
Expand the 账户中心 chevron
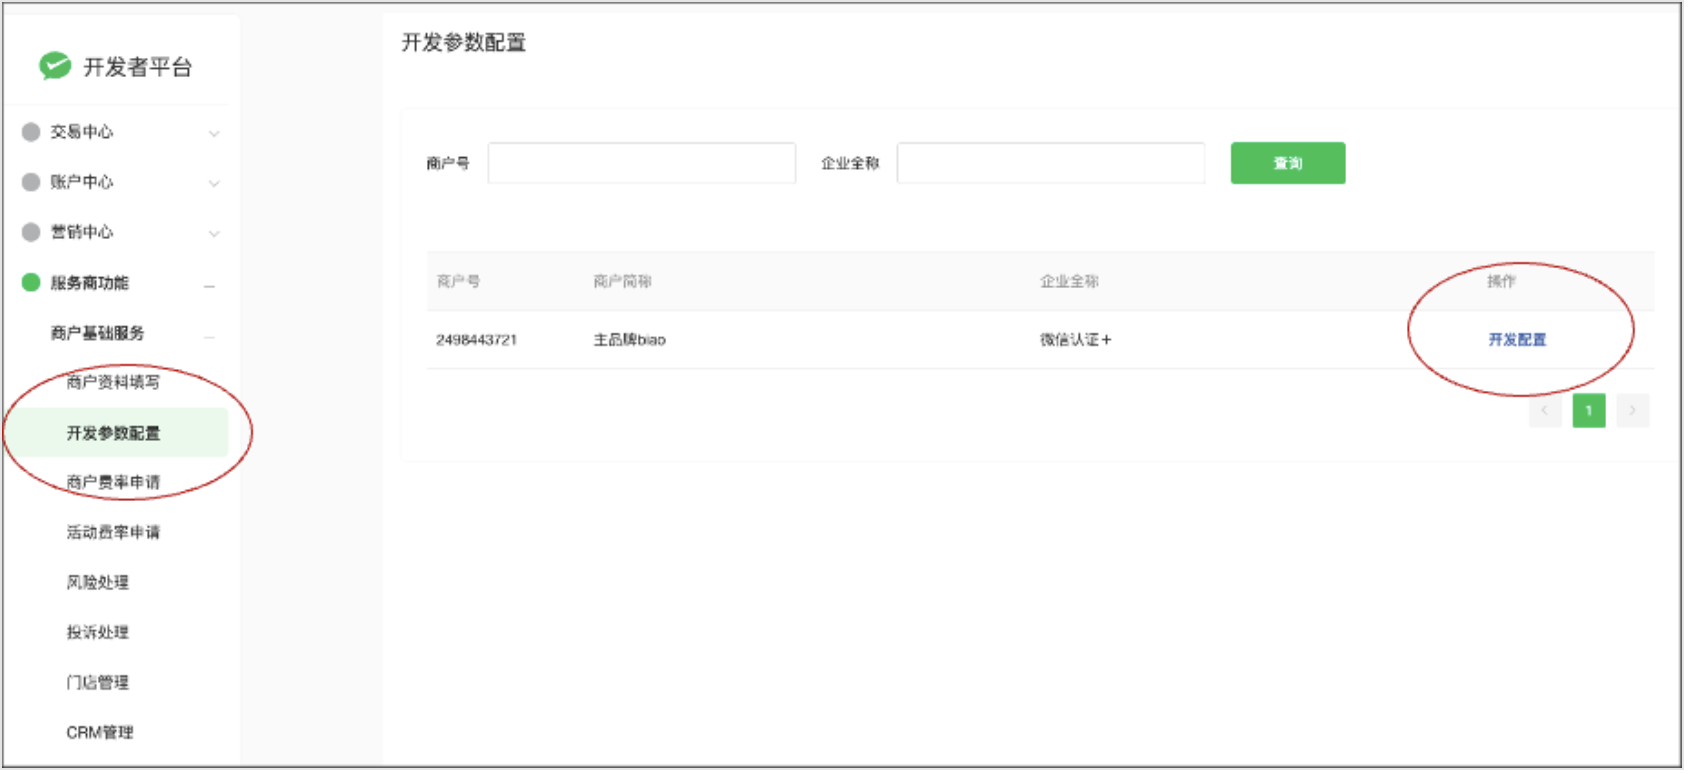[213, 183]
